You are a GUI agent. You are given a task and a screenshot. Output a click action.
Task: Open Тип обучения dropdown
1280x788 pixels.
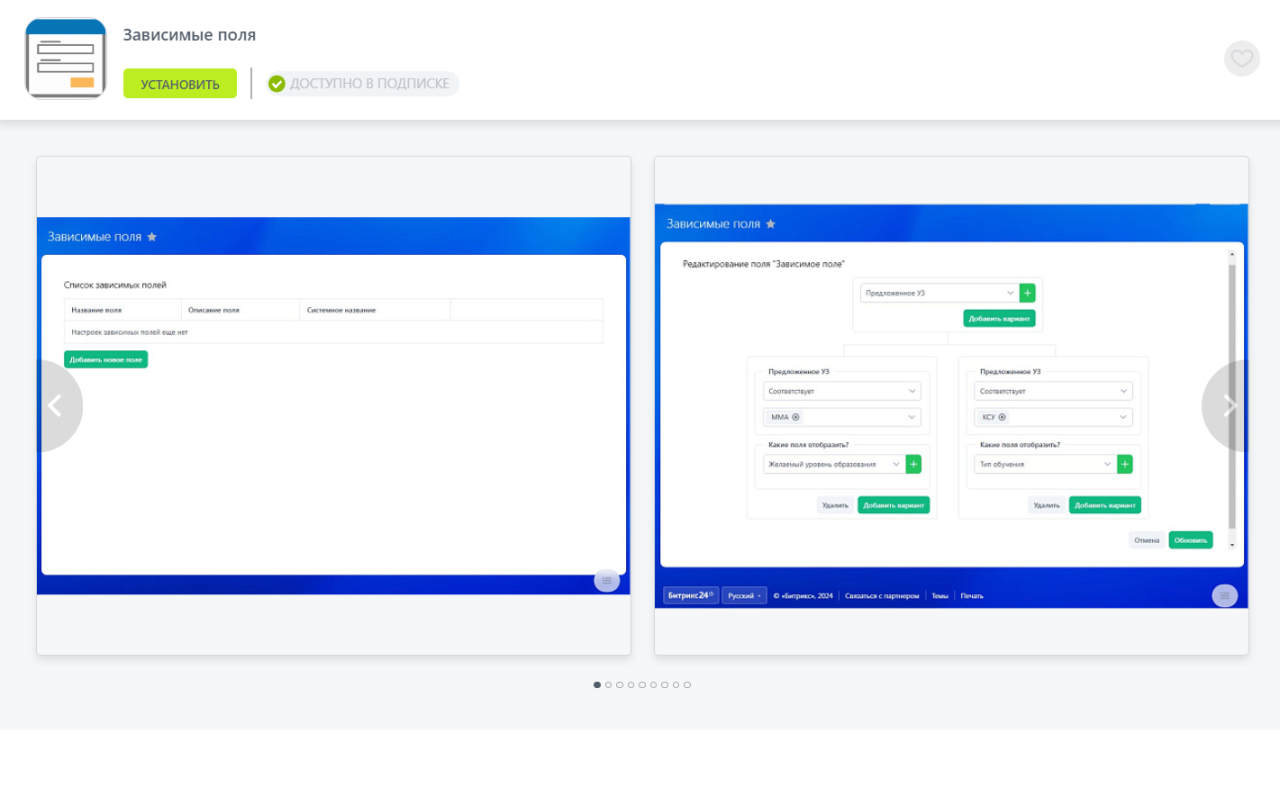point(1046,464)
